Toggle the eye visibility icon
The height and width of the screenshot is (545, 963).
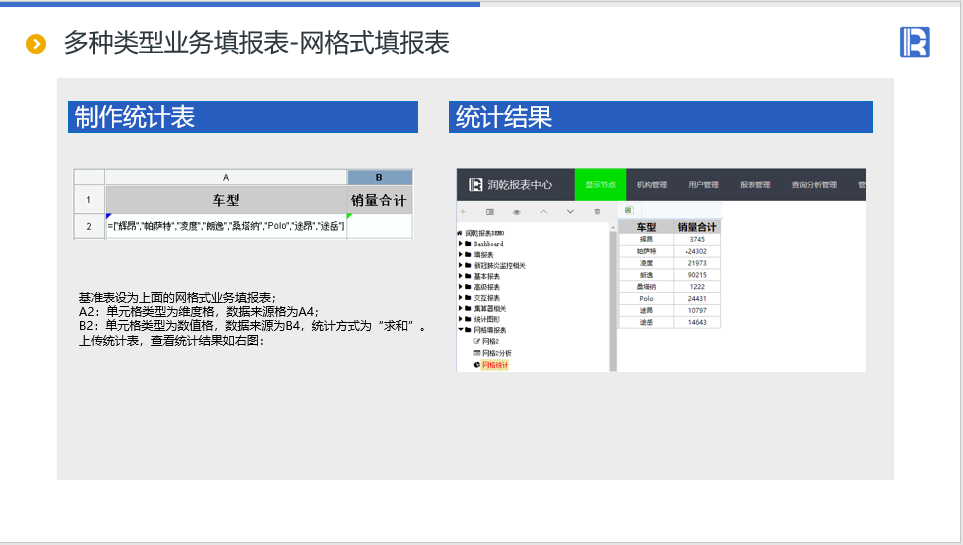coord(517,212)
